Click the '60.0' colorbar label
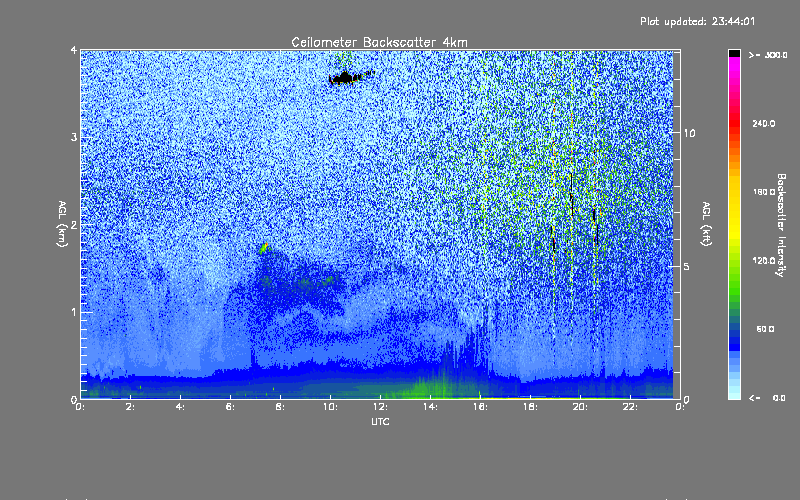 [x=765, y=329]
